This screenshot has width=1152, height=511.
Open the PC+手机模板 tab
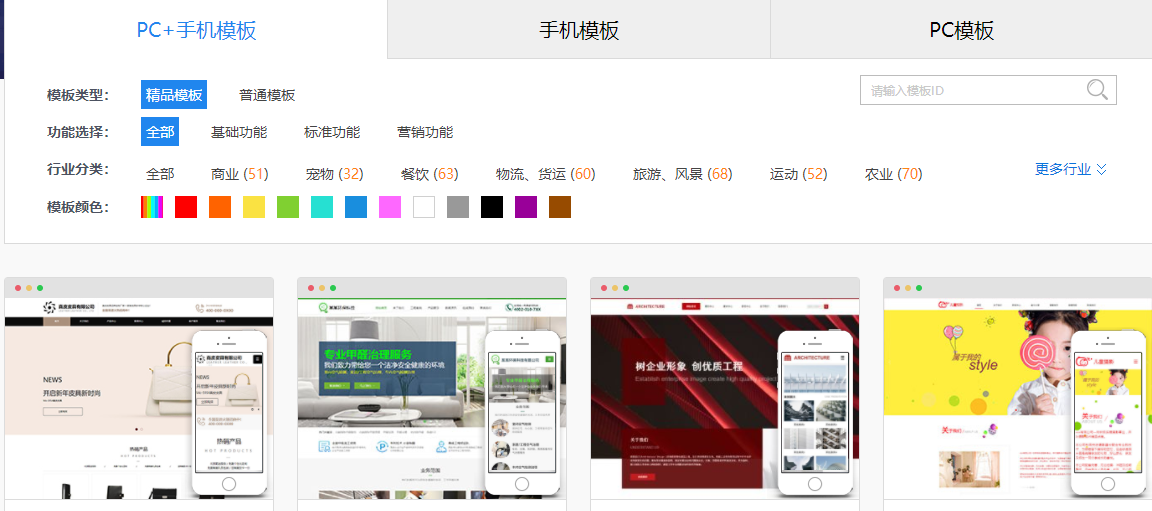click(x=196, y=30)
